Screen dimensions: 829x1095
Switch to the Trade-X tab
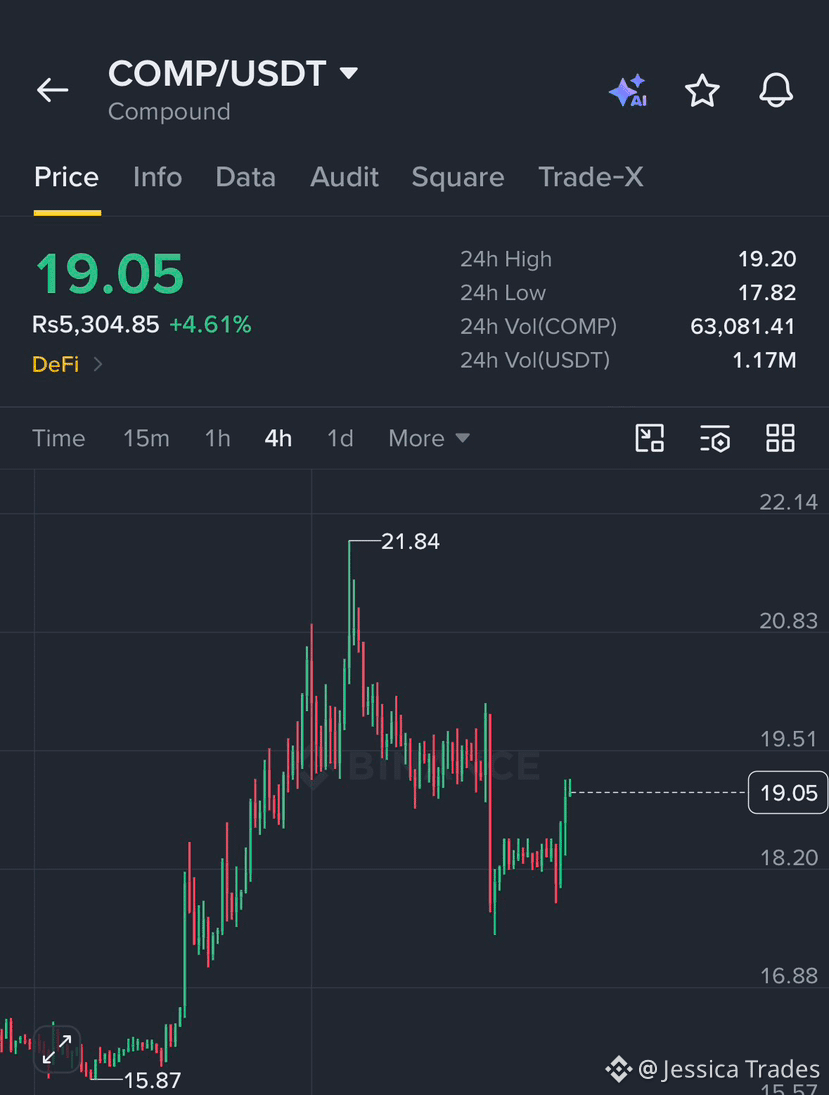(591, 177)
